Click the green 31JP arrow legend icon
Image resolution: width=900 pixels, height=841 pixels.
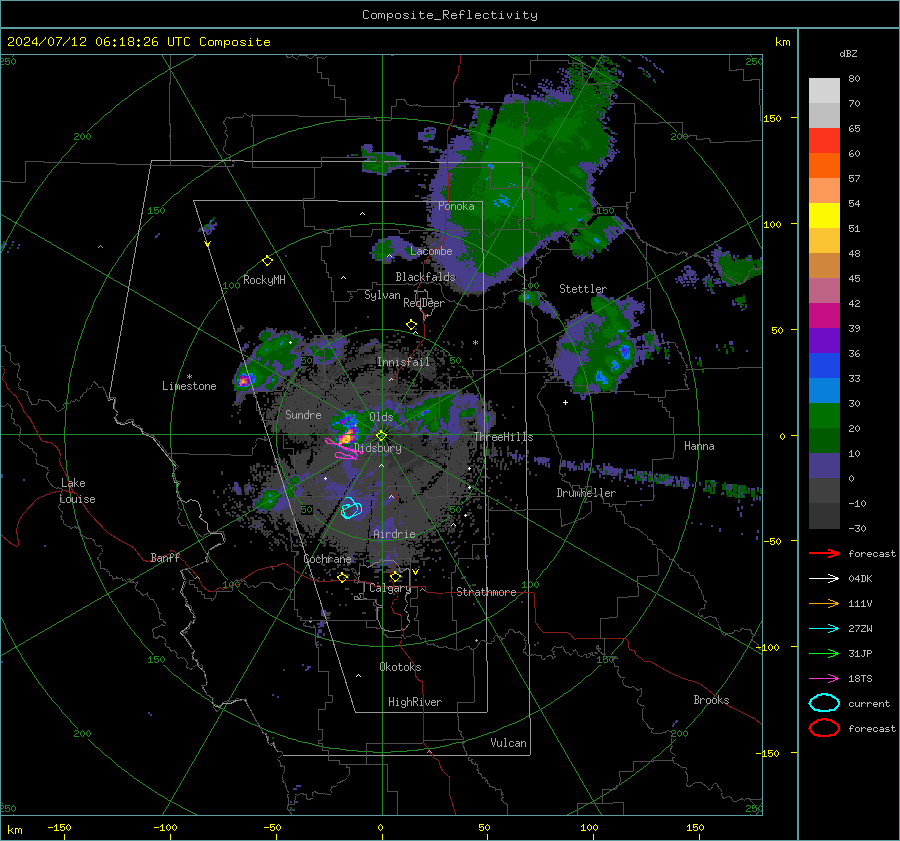(x=824, y=653)
